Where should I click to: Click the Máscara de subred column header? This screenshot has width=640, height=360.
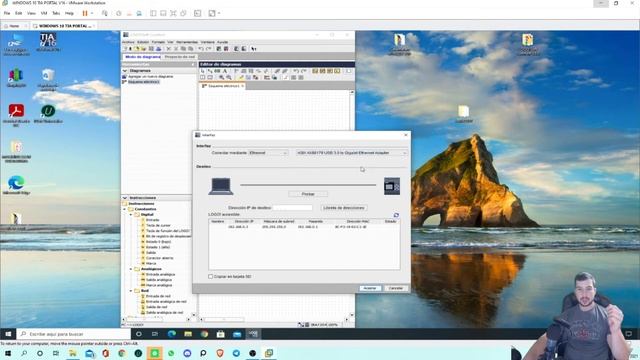coord(279,221)
